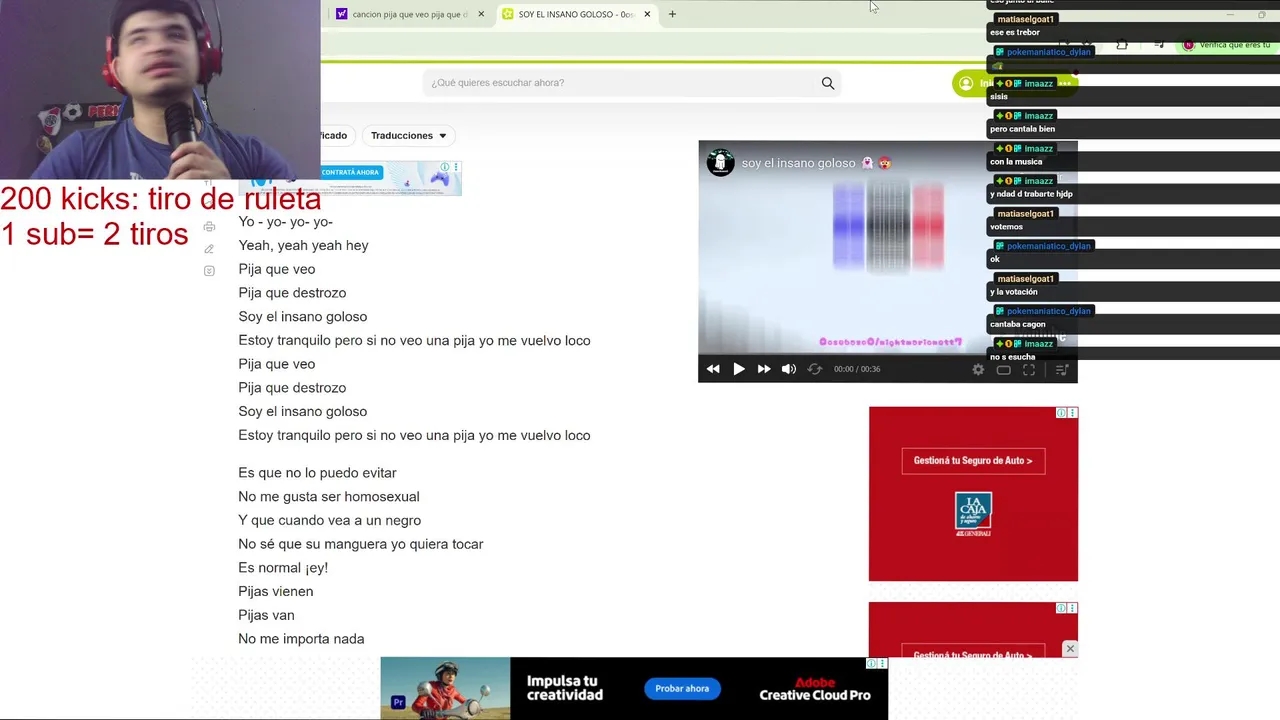
Task: Click ad options icon on small CONTRATÁ ad
Action: 456,167
